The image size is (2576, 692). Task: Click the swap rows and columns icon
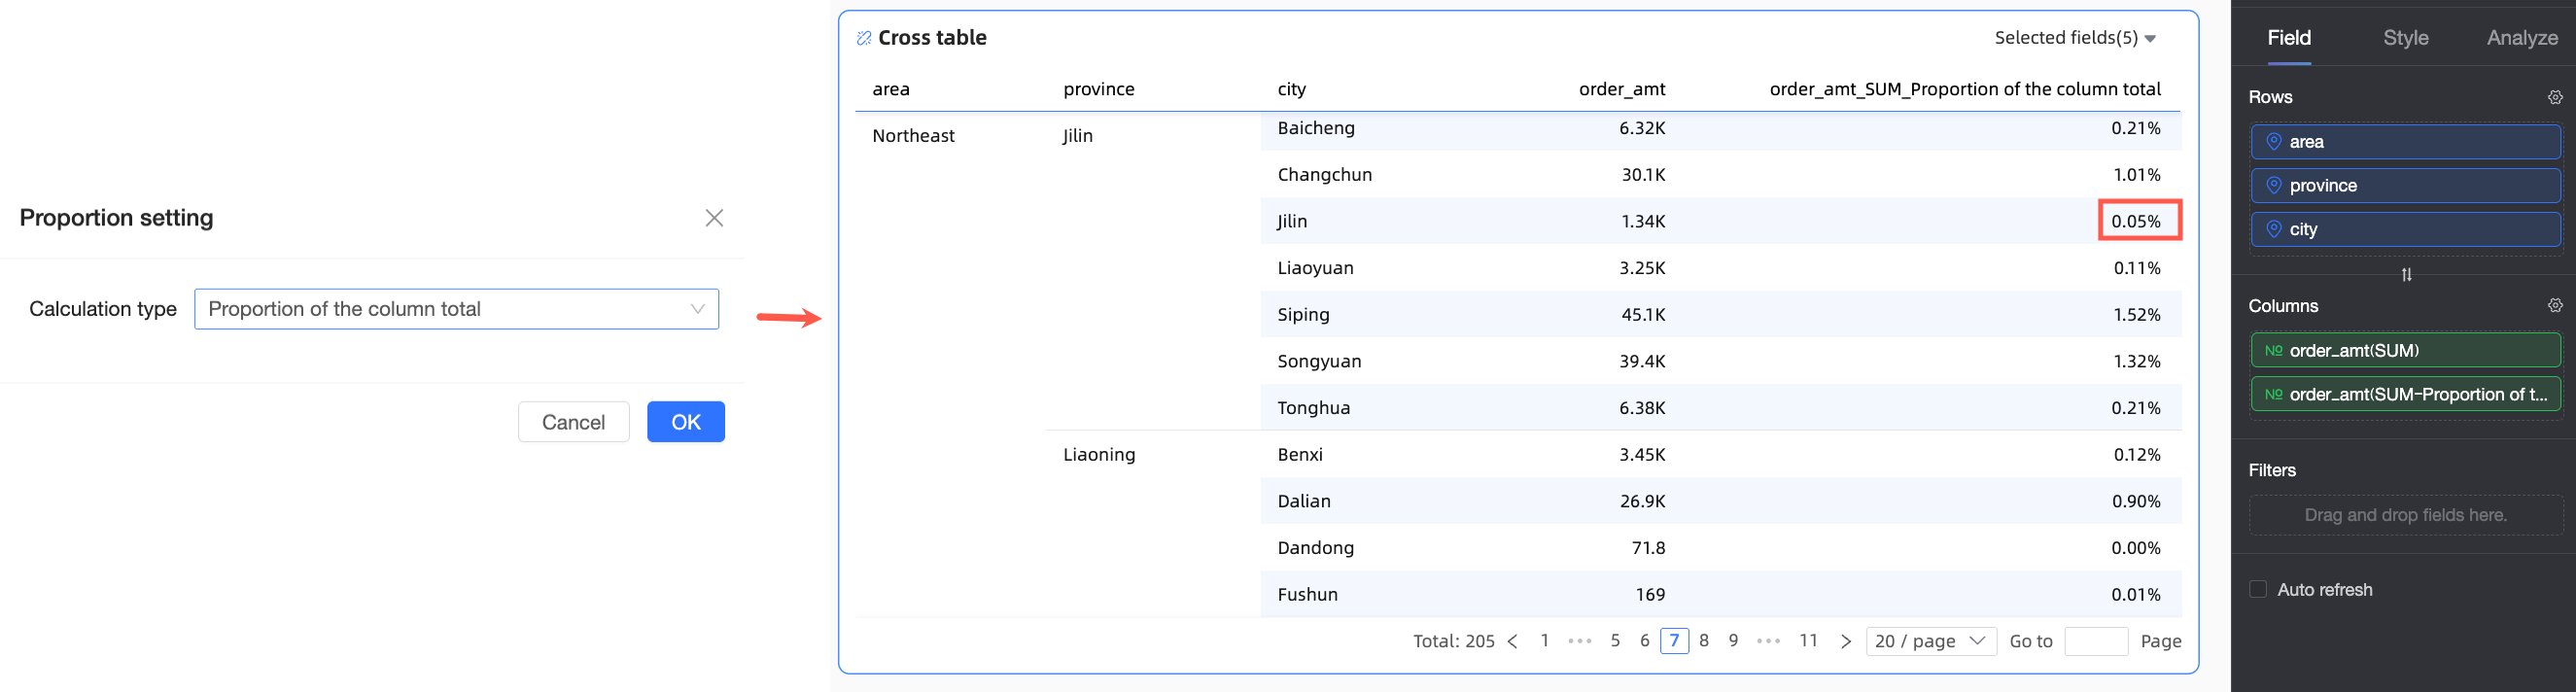coord(2406,274)
